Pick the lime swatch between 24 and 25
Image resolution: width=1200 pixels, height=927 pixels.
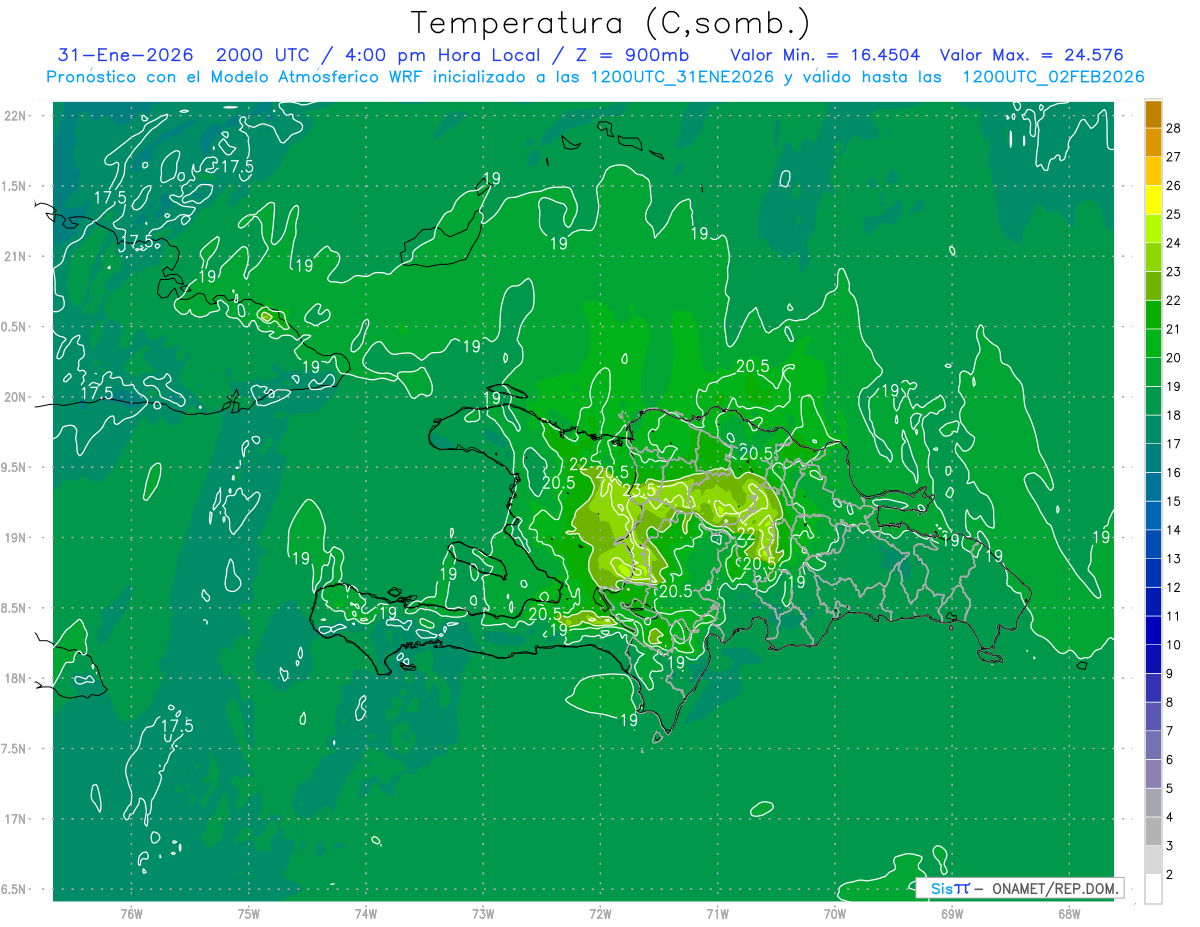1153,228
